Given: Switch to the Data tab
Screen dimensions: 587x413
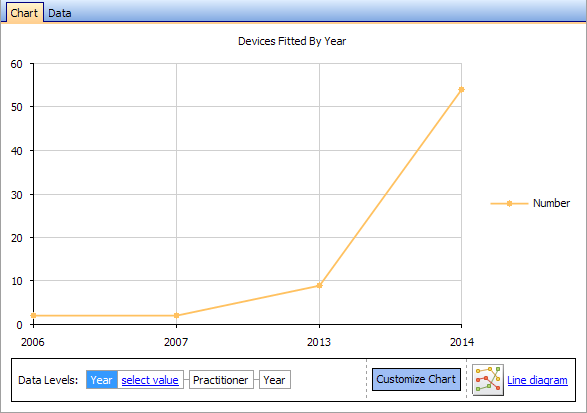Looking at the screenshot, I should click(x=60, y=13).
